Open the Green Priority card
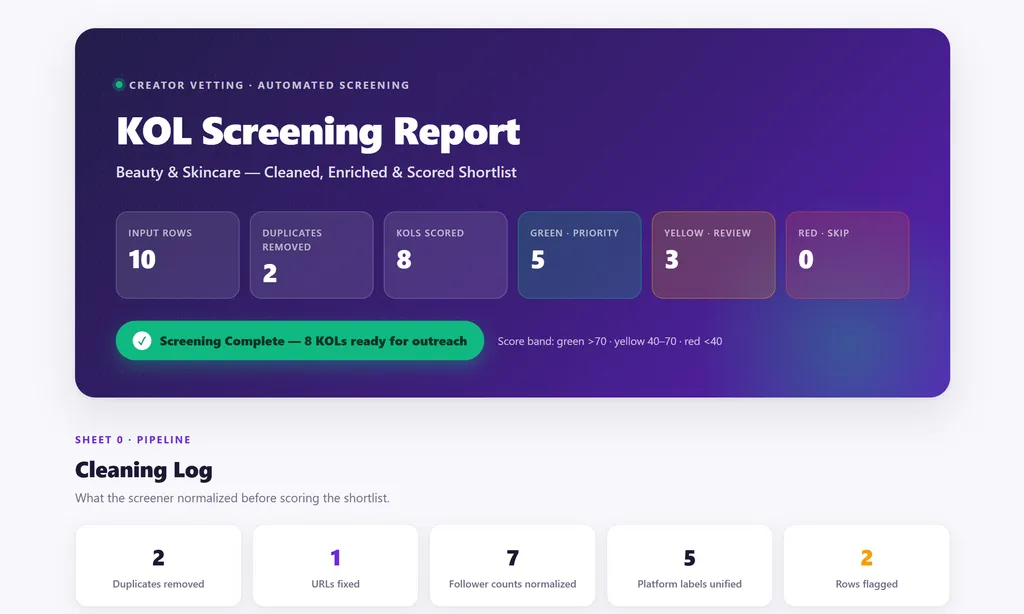 (x=579, y=255)
